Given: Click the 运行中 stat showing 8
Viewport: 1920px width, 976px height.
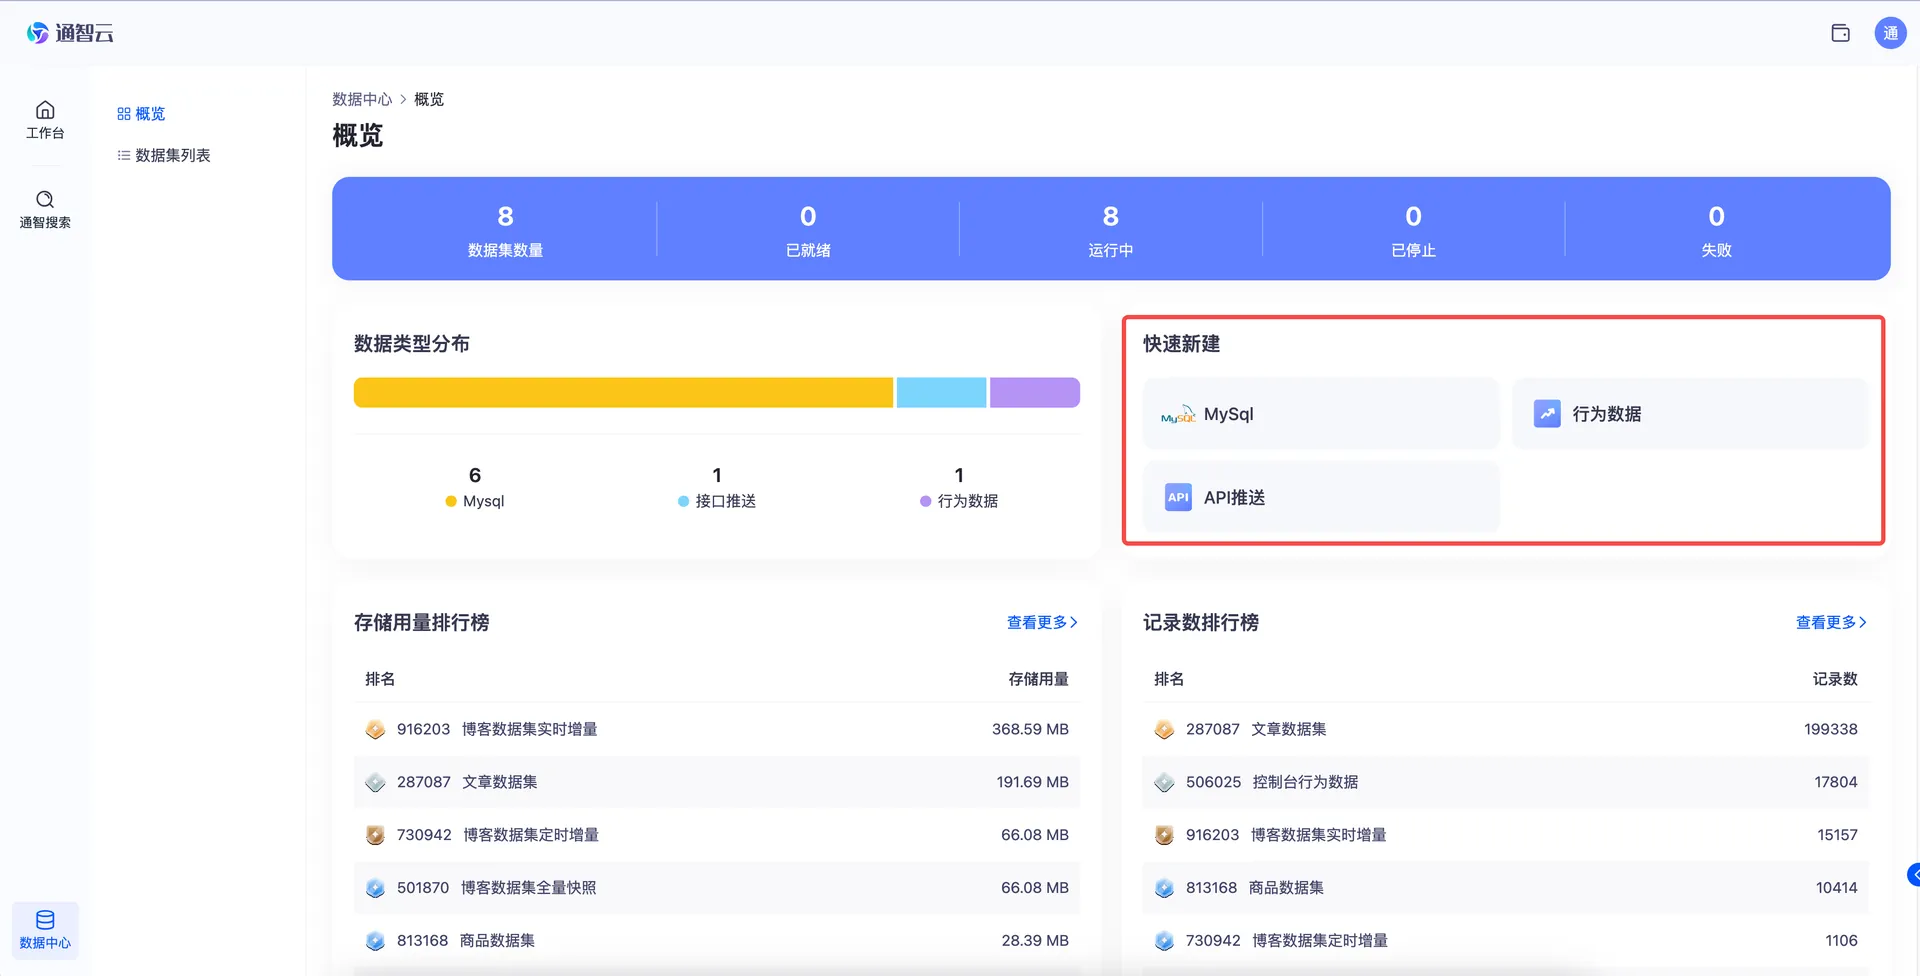Looking at the screenshot, I should 1111,230.
